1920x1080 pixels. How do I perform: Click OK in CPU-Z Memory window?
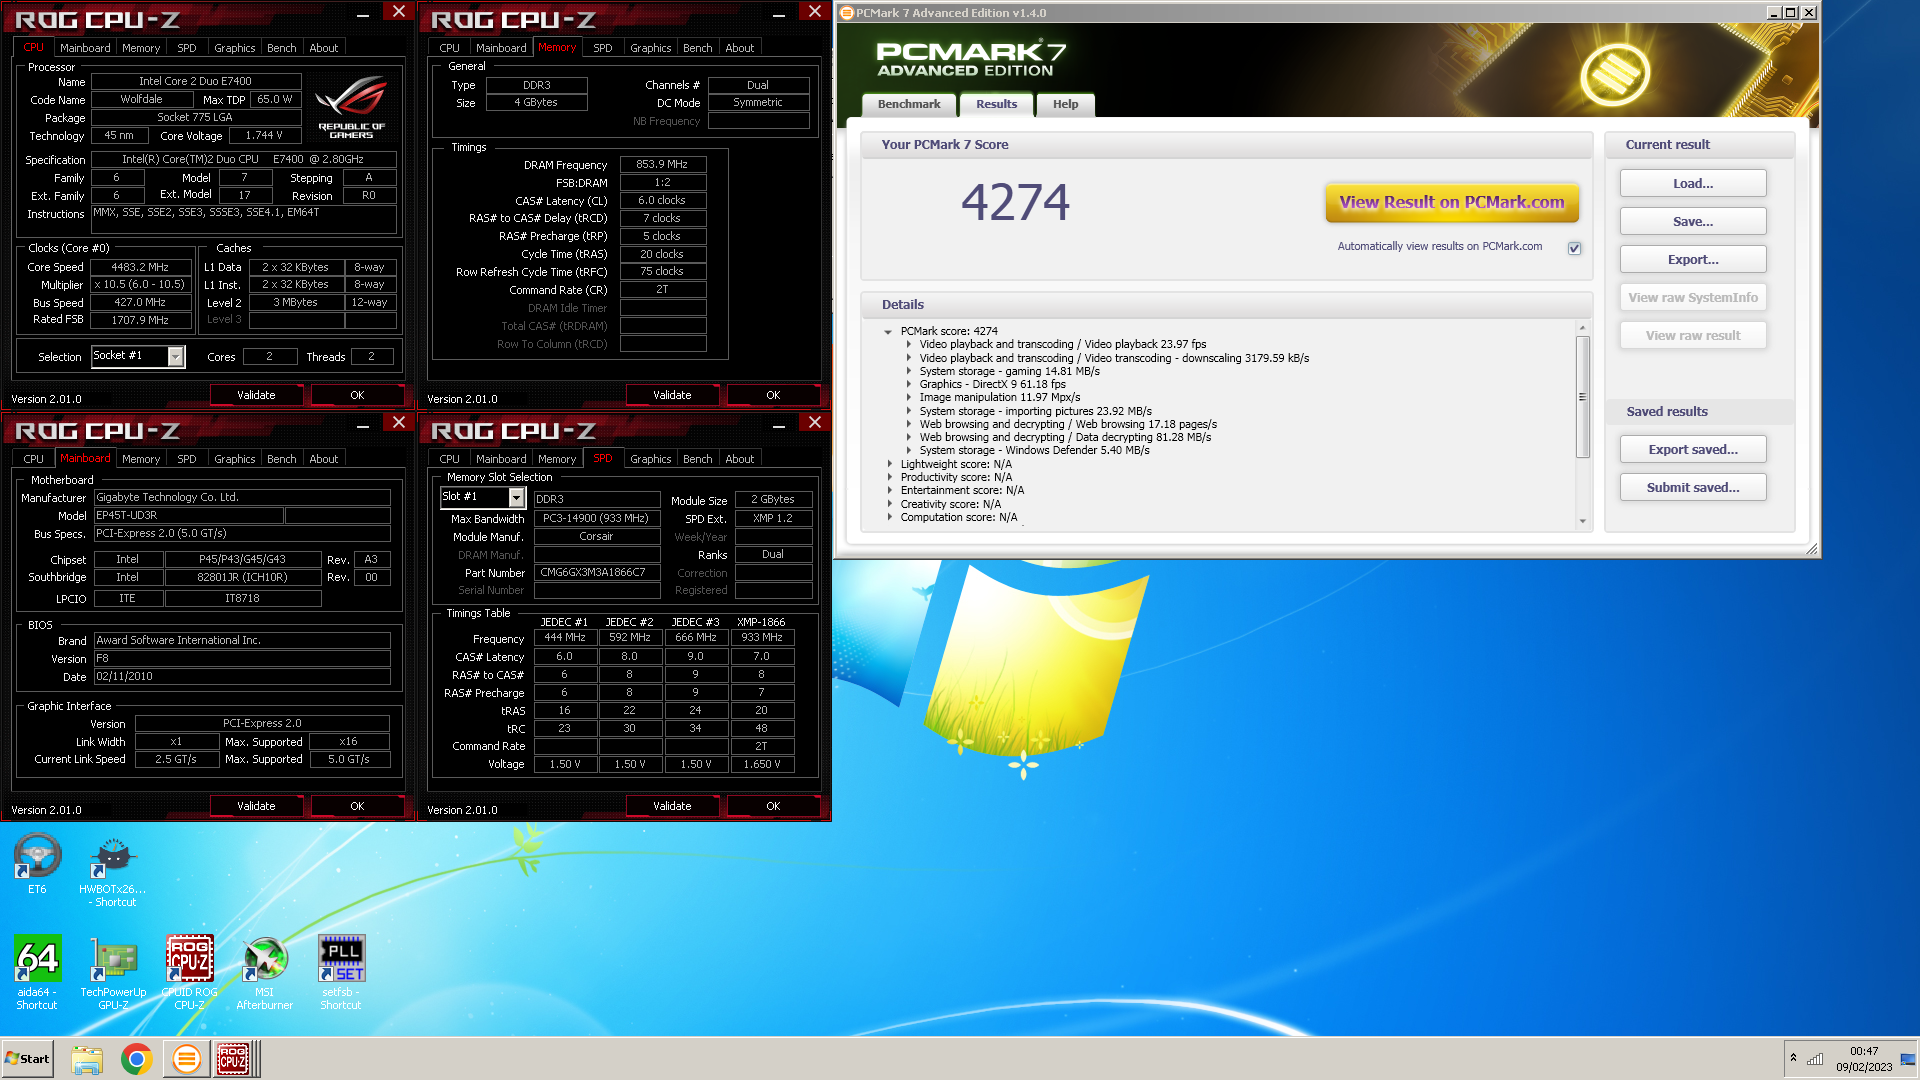[x=773, y=395]
